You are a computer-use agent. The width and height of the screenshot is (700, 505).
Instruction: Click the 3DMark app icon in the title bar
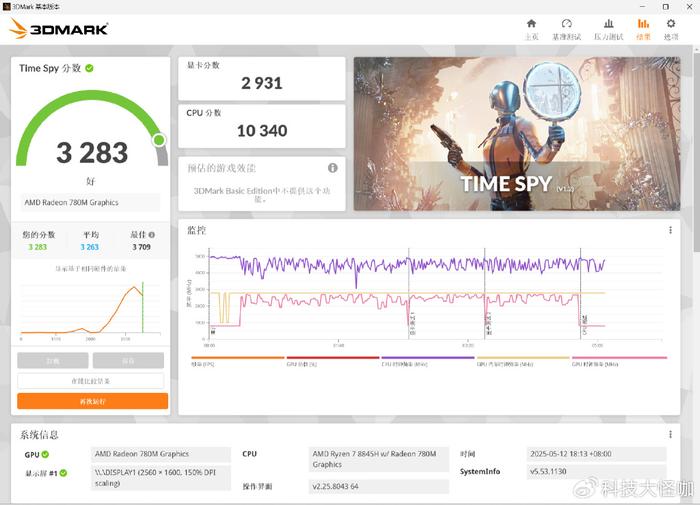[6, 6]
